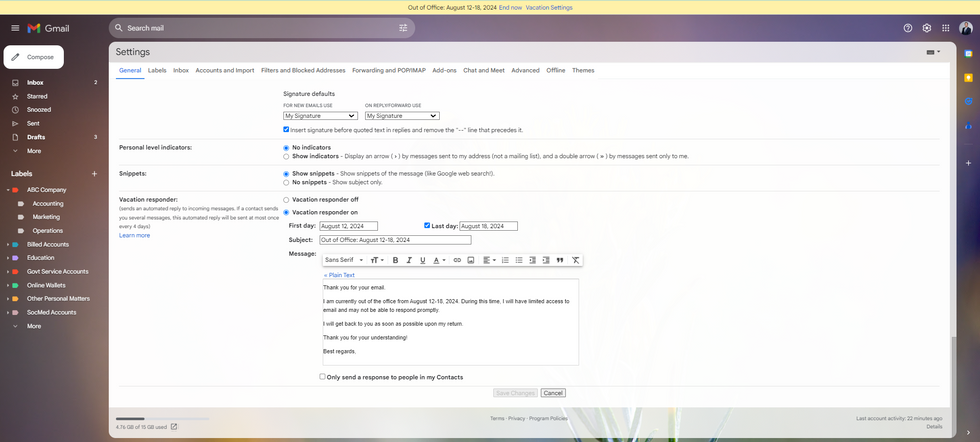
Task: Insert an image in message
Action: tap(471, 260)
